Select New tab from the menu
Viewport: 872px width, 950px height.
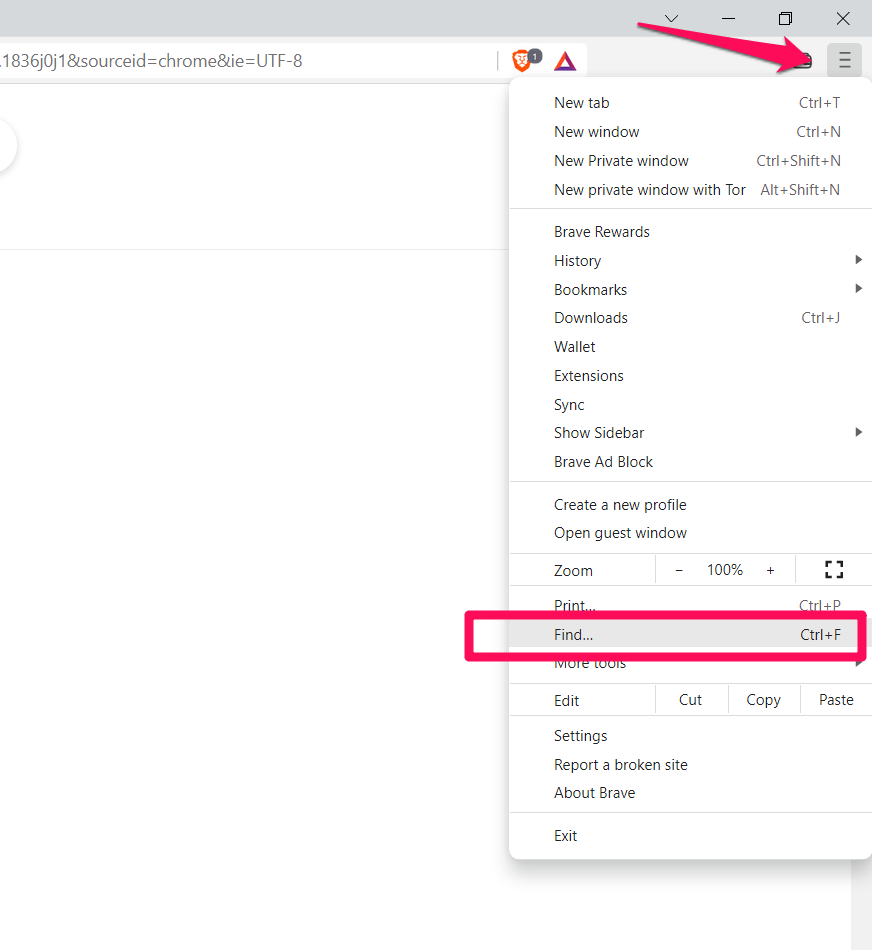click(691, 103)
